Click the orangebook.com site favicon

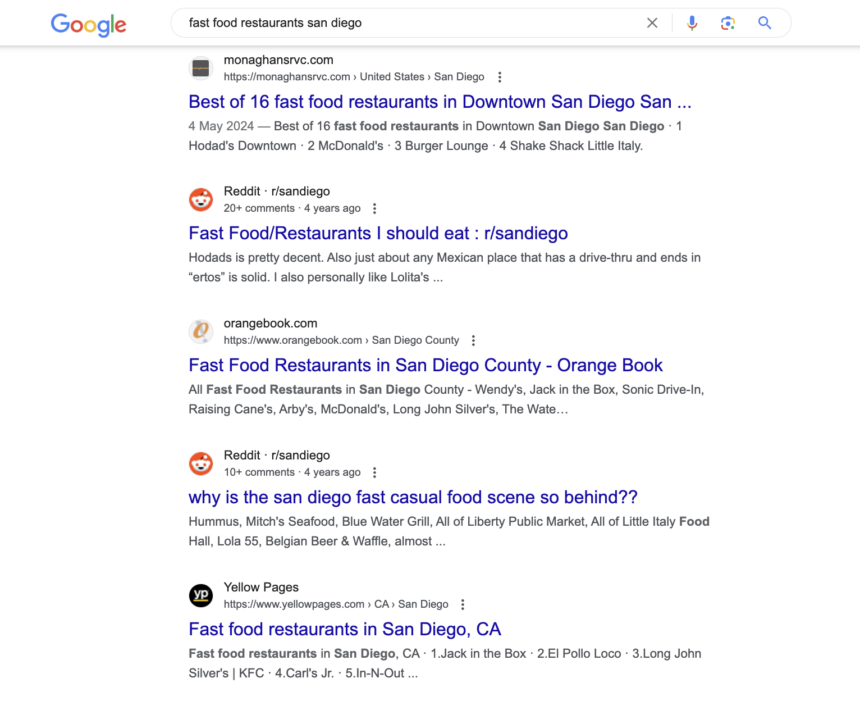pyautogui.click(x=201, y=331)
